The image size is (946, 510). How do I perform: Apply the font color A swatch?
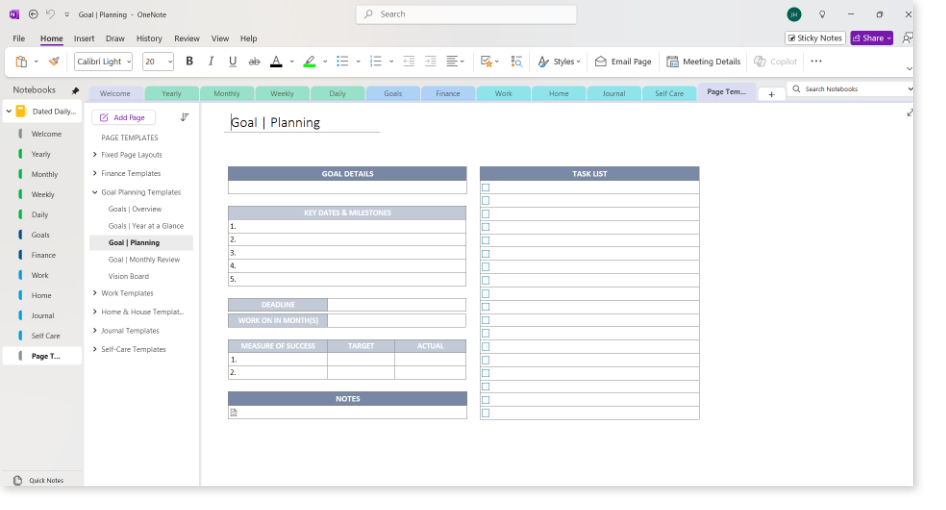(276, 61)
